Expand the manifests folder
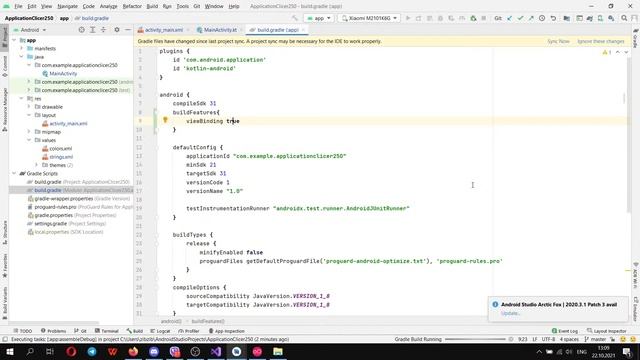 point(22,48)
